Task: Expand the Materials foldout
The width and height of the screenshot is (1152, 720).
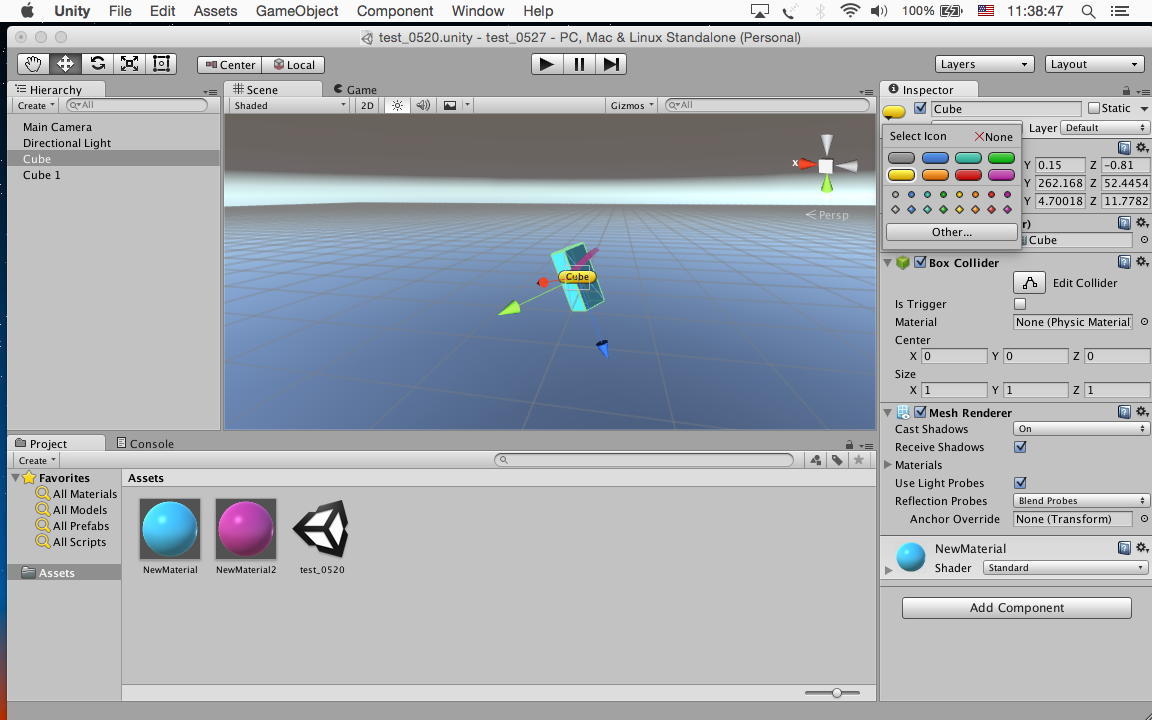Action: tap(888, 464)
